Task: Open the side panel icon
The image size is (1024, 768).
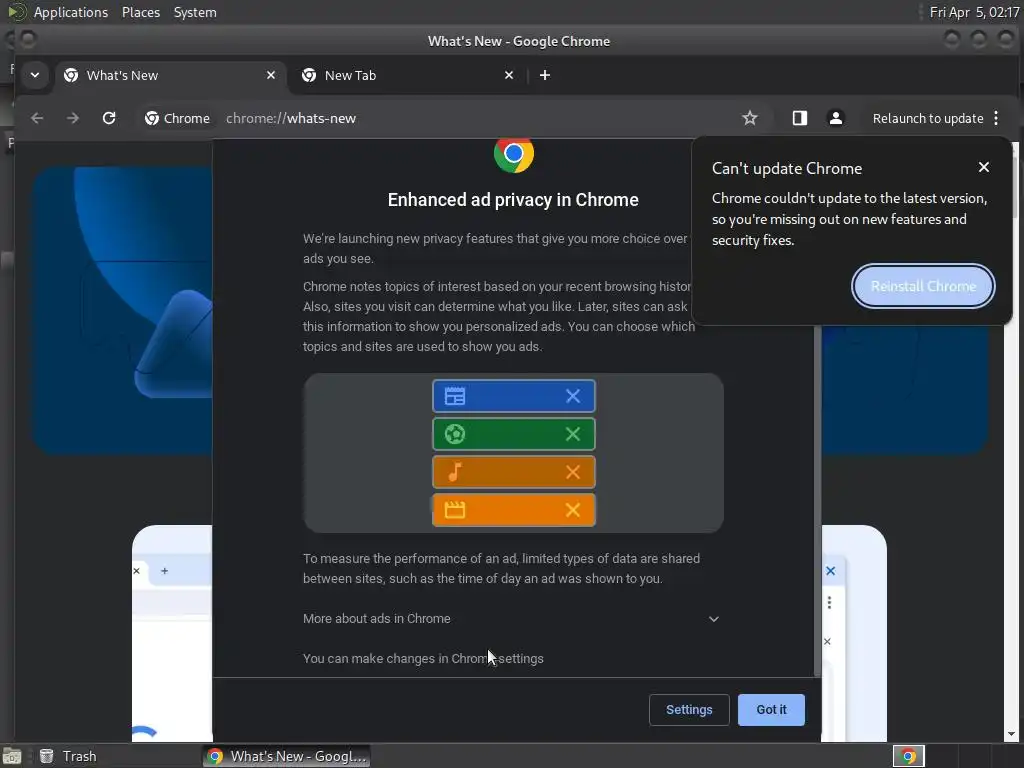Action: tap(800, 118)
